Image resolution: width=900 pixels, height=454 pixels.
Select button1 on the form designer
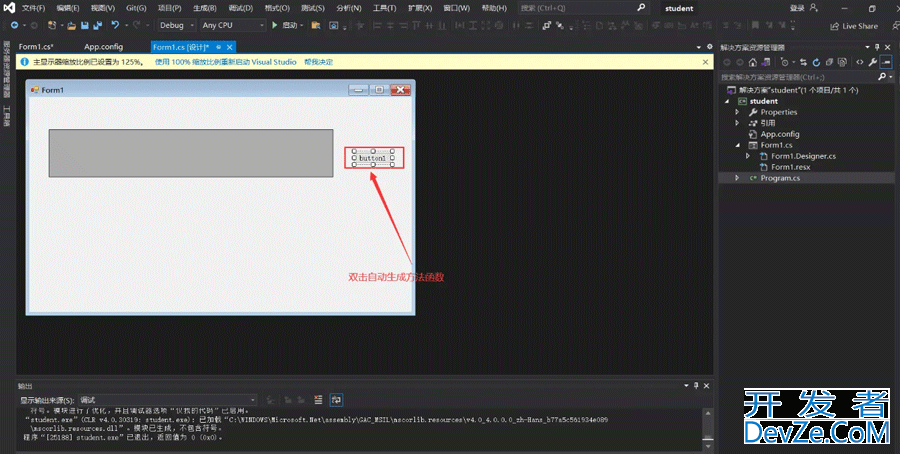point(373,158)
